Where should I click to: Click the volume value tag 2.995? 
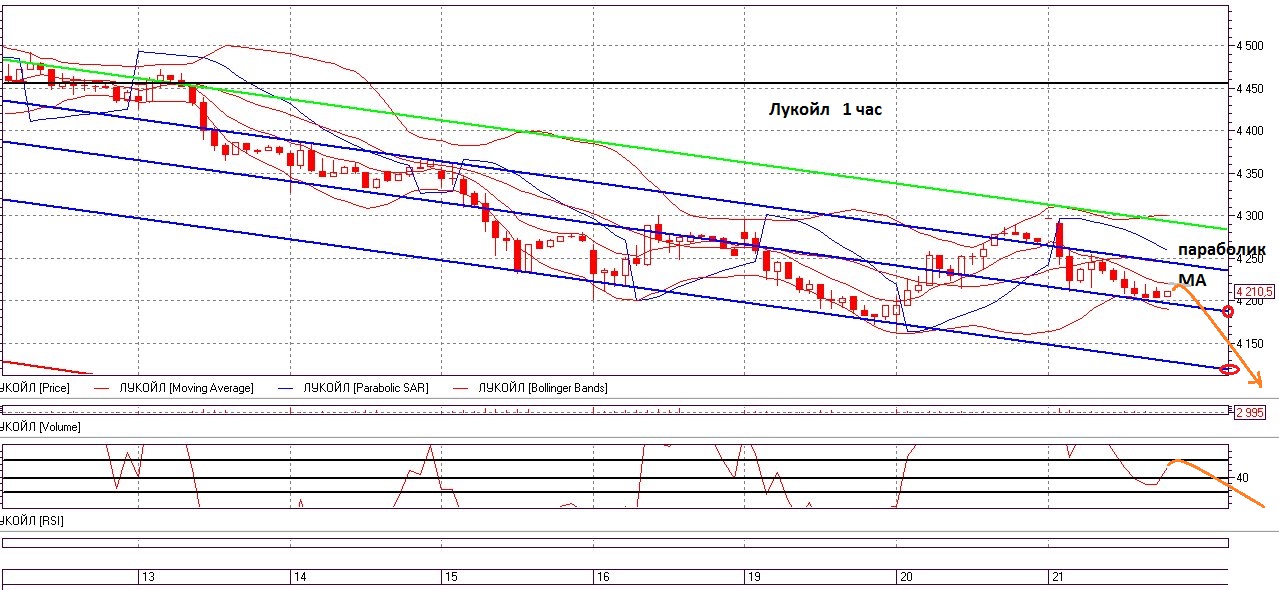click(1251, 412)
